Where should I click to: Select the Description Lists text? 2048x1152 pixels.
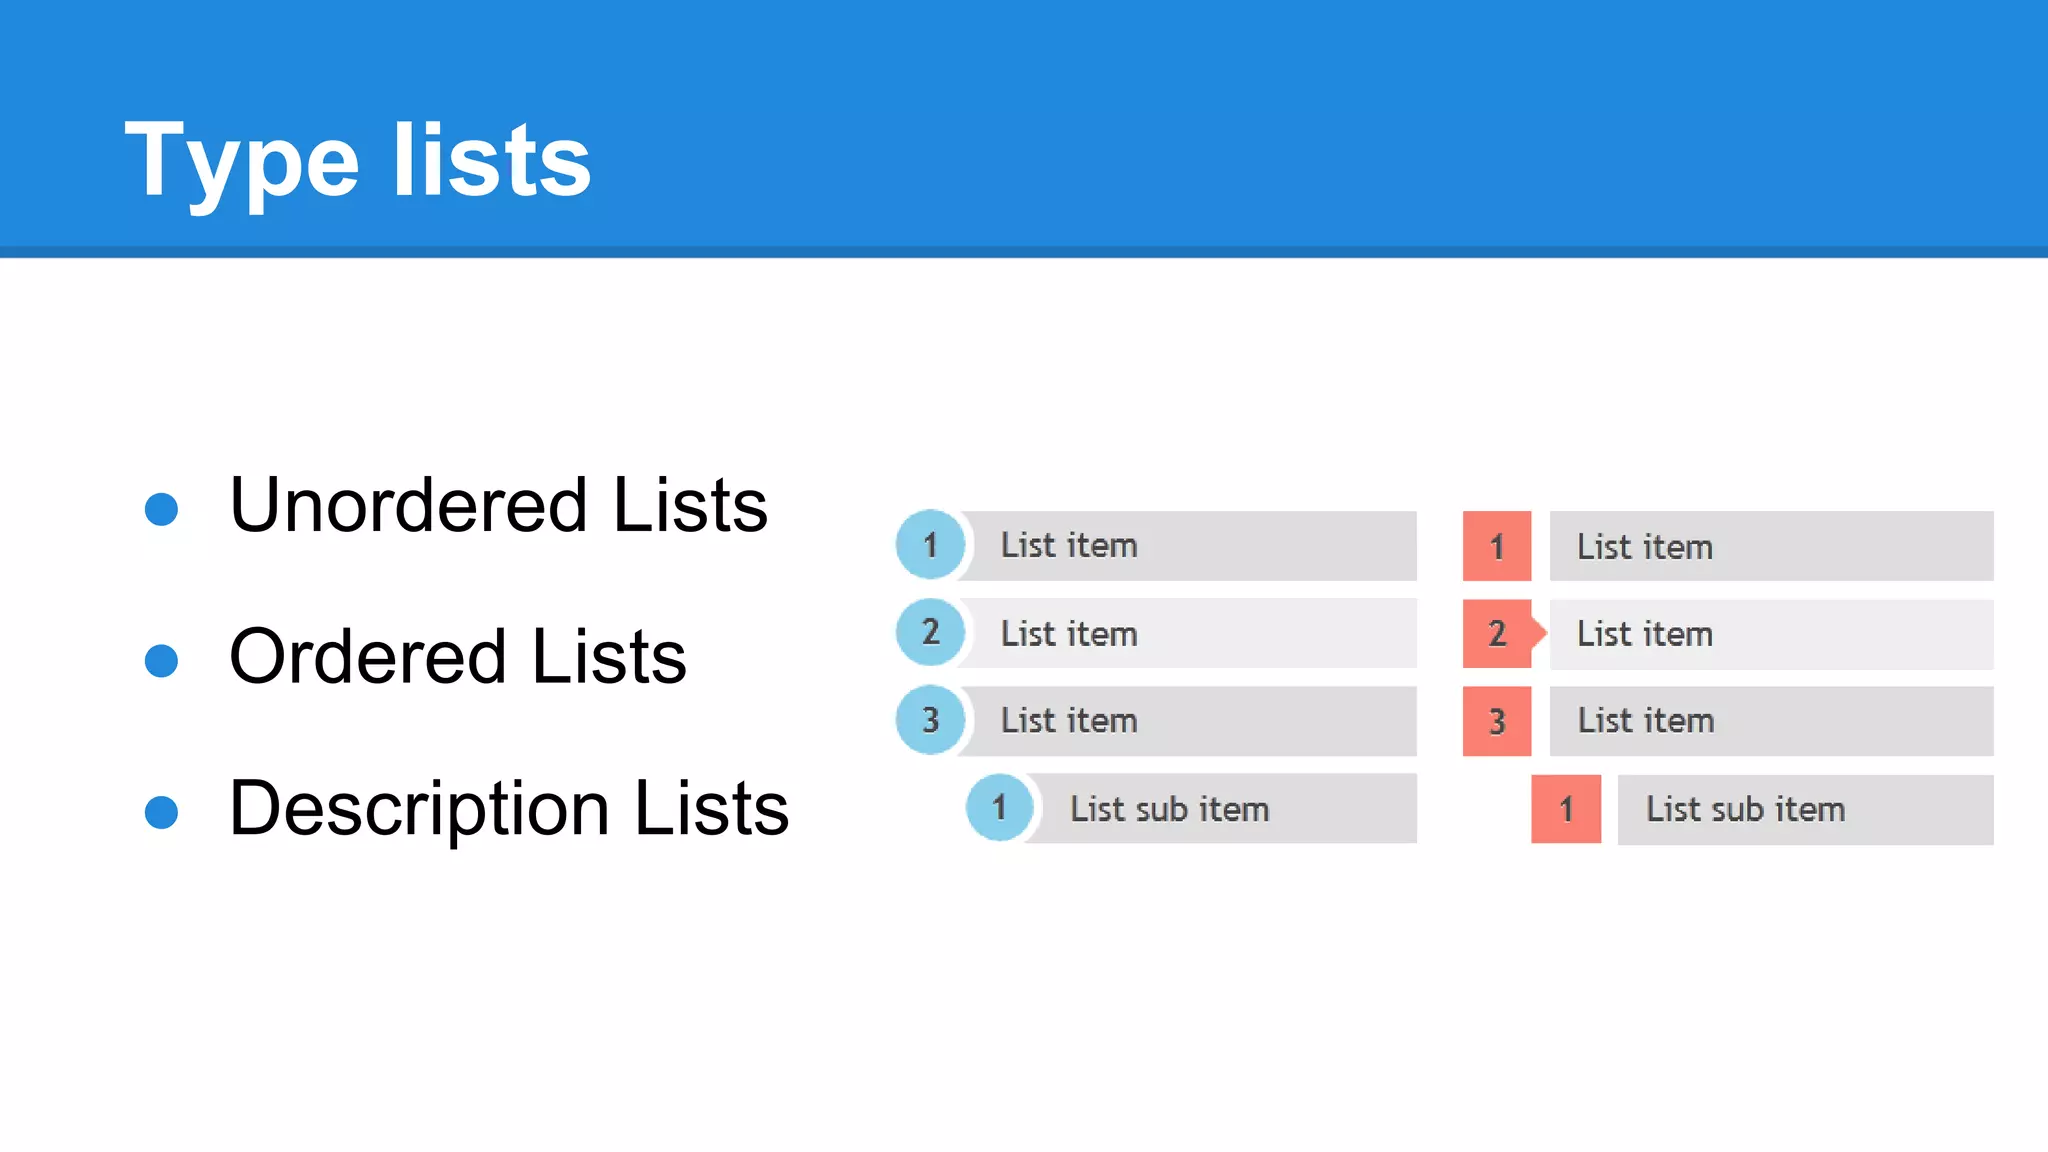[508, 808]
